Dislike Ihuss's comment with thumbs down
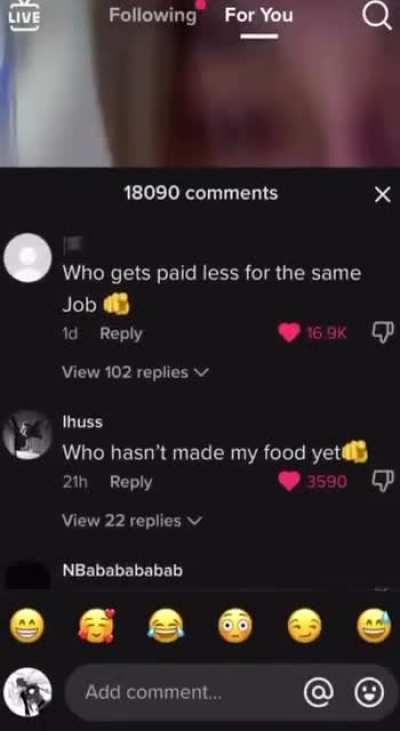Viewport: 400px width, 731px height. pos(383,481)
